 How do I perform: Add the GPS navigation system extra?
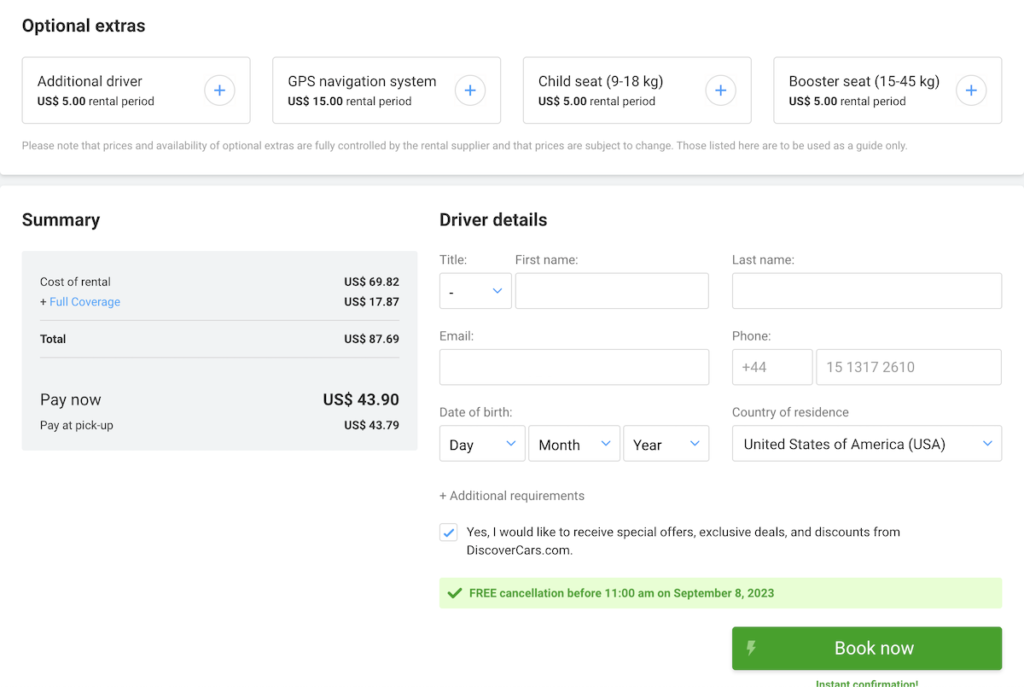pyautogui.click(x=470, y=90)
